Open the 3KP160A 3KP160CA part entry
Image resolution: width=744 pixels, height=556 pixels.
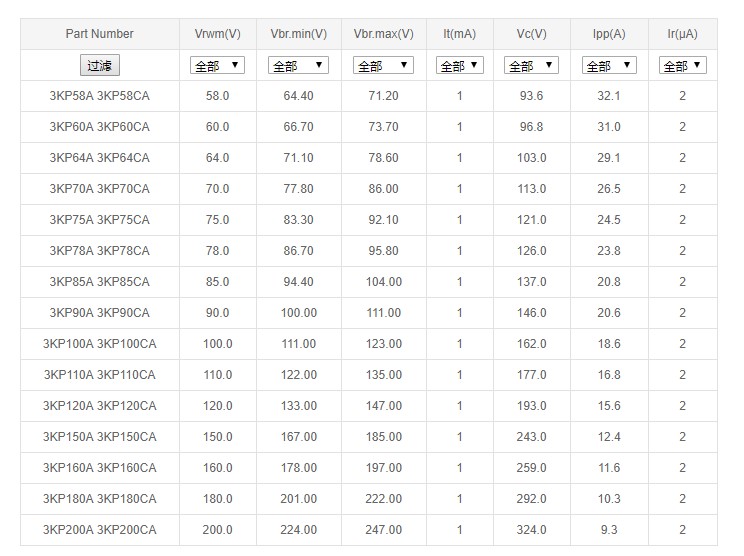tap(99, 468)
